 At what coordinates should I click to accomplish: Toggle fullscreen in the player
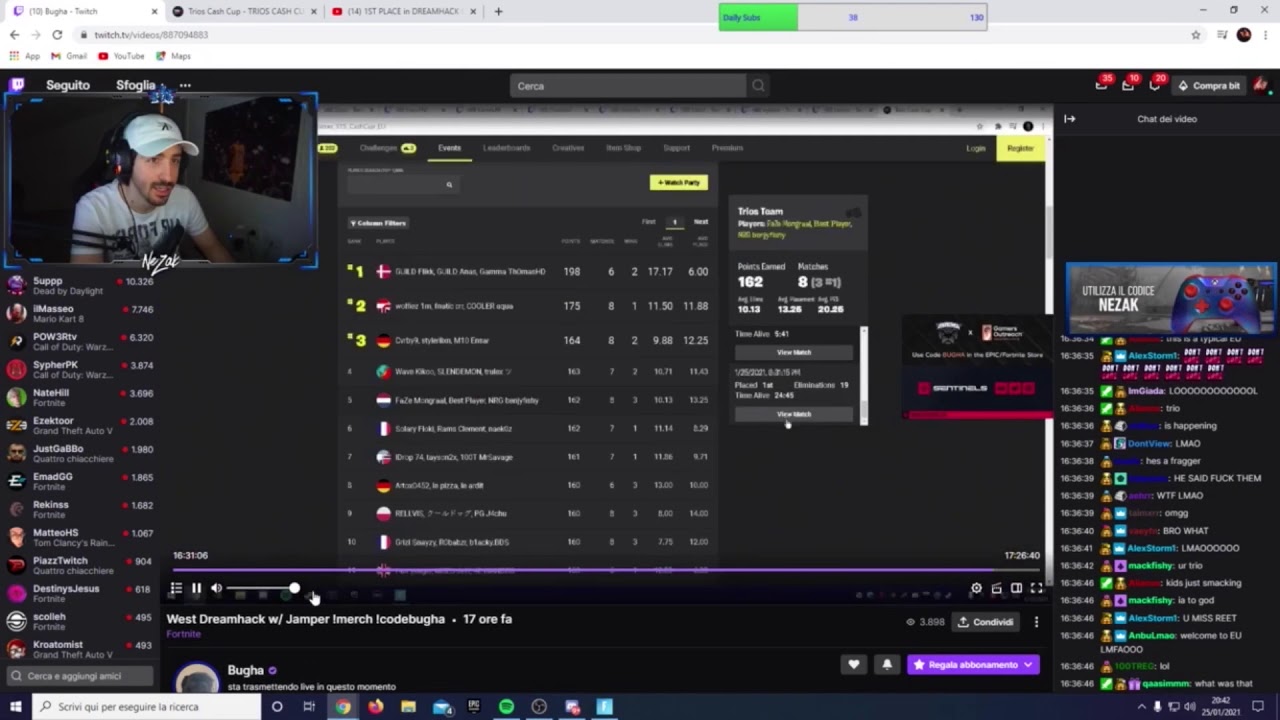pos(1036,589)
